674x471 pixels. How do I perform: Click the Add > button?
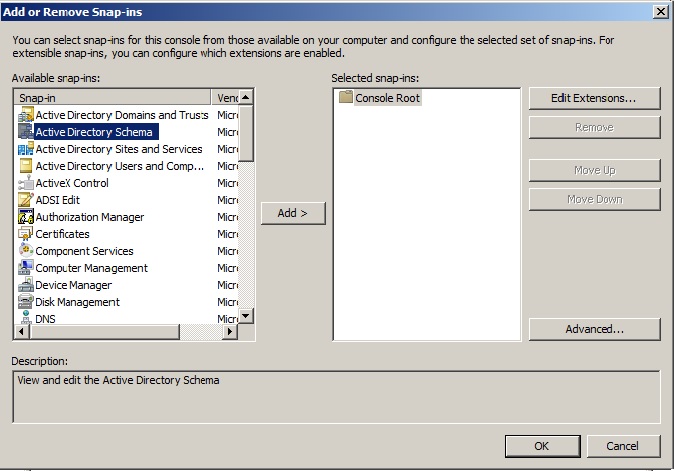(293, 213)
